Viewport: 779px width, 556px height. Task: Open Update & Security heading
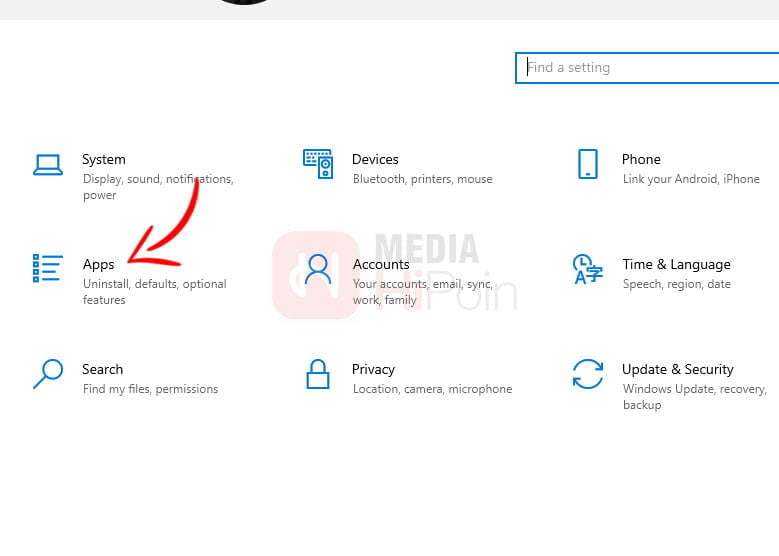[x=678, y=370]
